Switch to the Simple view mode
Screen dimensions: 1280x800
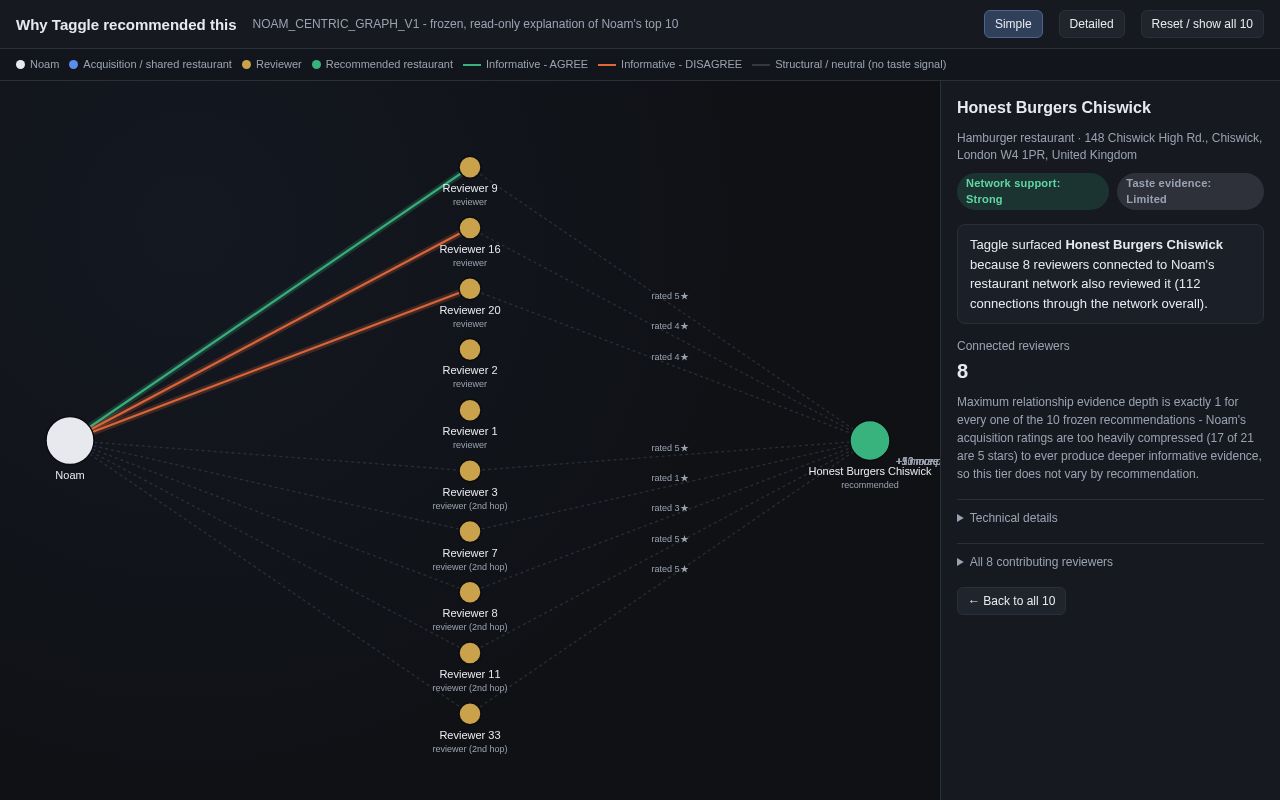pos(1013,24)
